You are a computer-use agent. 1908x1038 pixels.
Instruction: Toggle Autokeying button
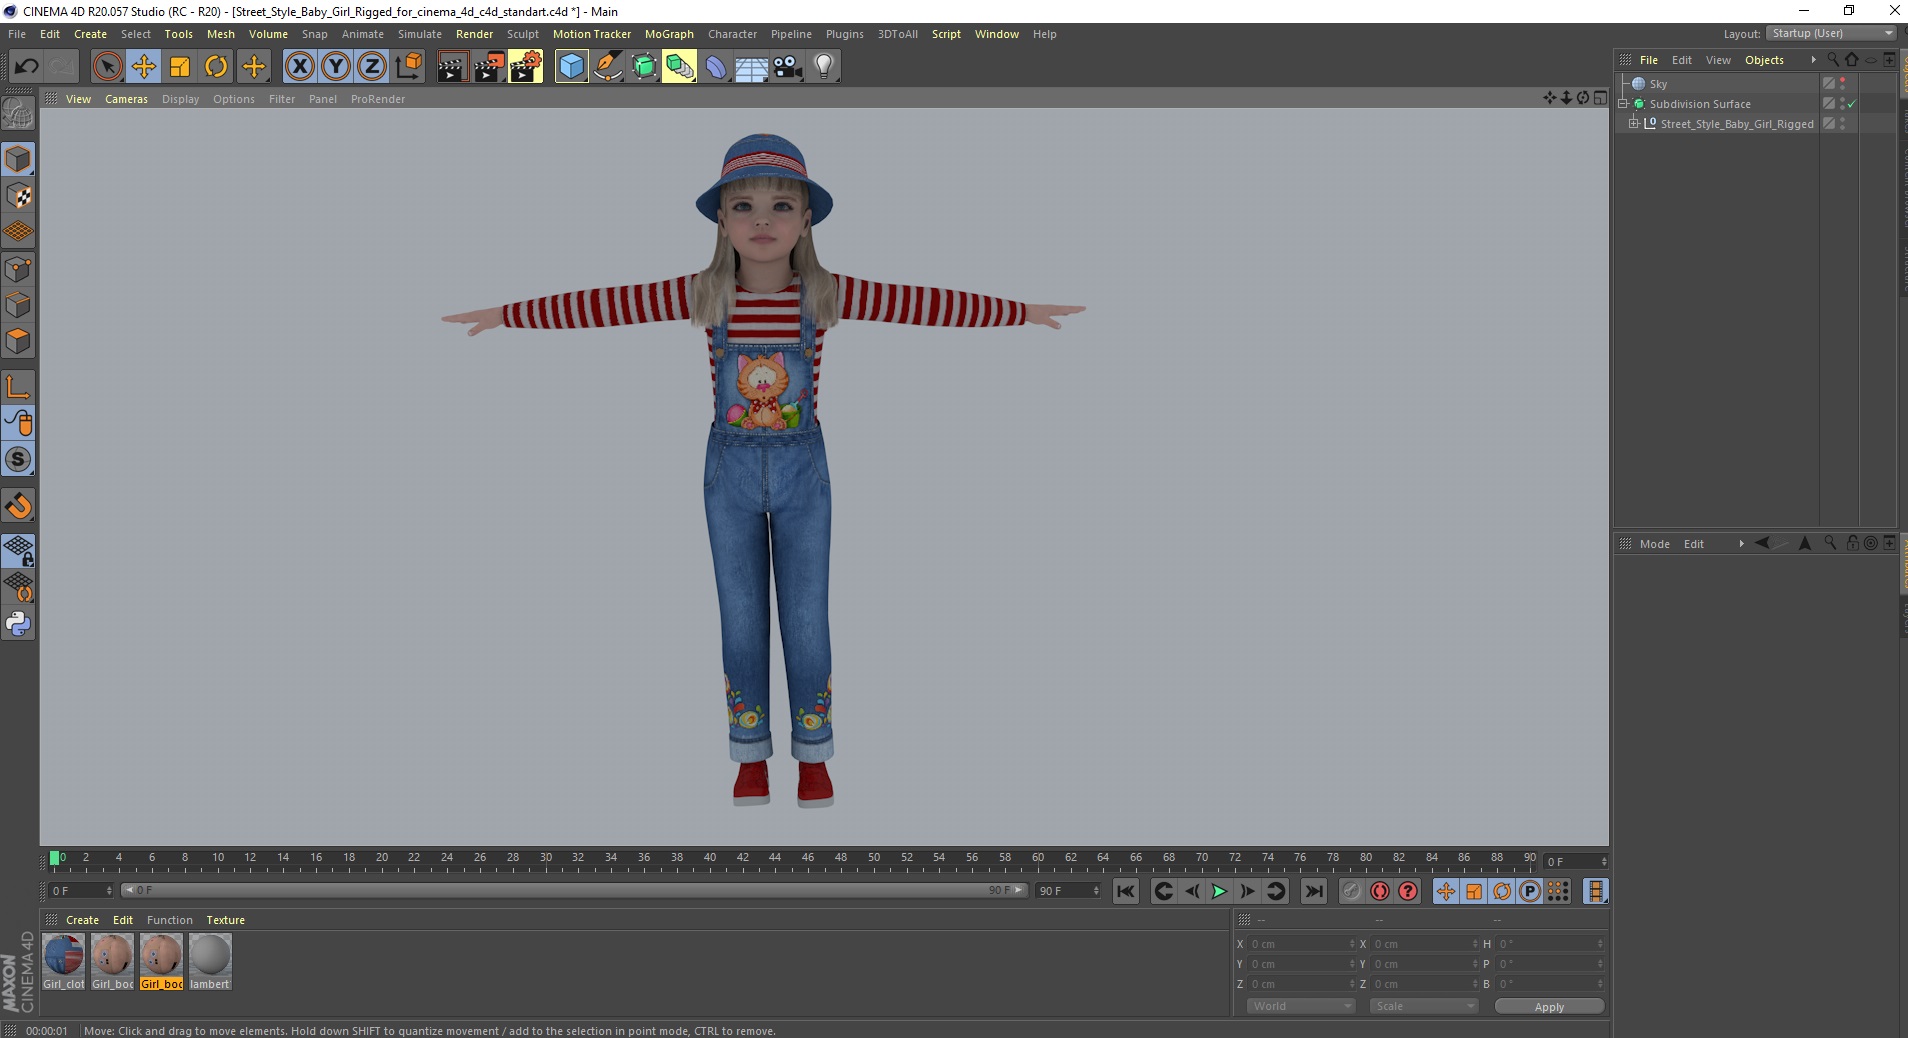tap(1380, 891)
